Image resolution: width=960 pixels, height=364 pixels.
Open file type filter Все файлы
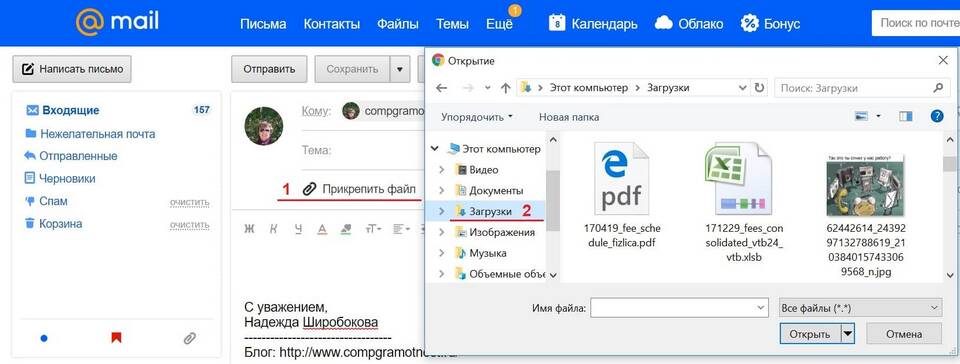[859, 307]
